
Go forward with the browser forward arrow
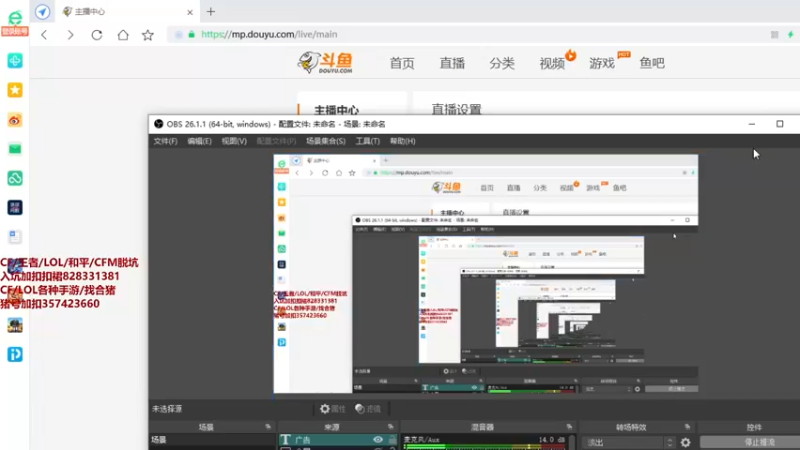70,35
